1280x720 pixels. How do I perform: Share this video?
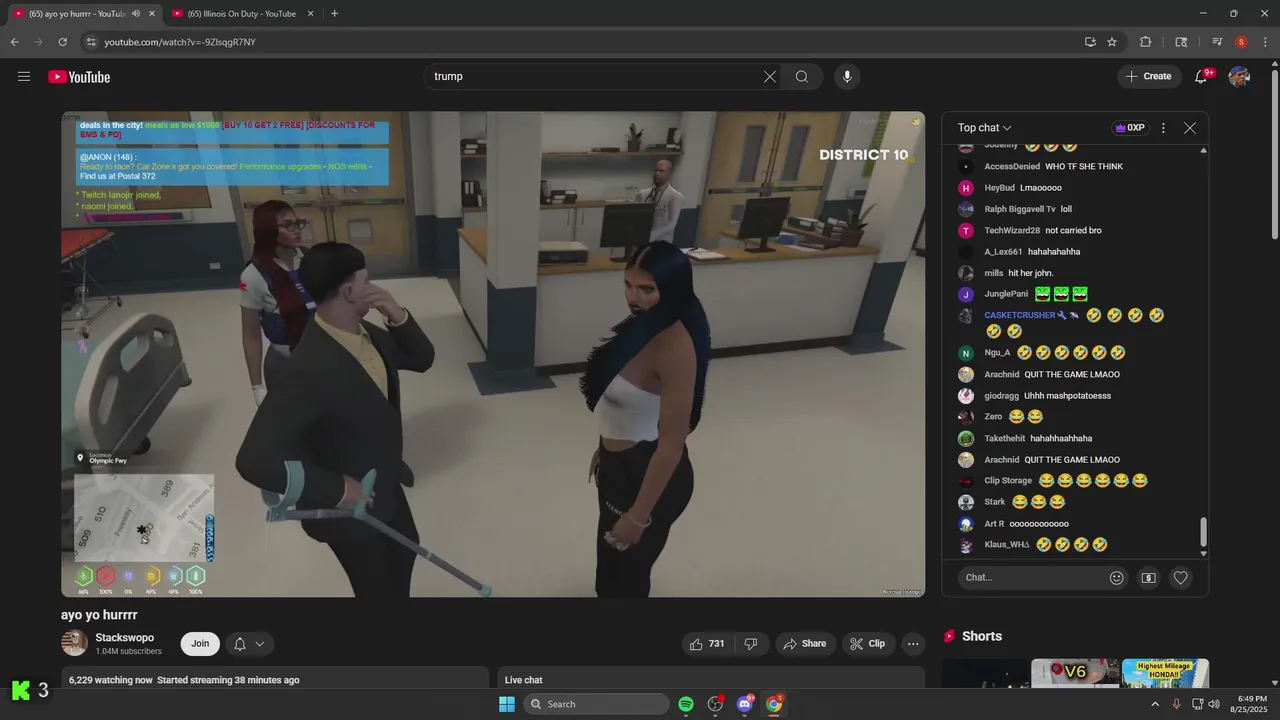(805, 644)
